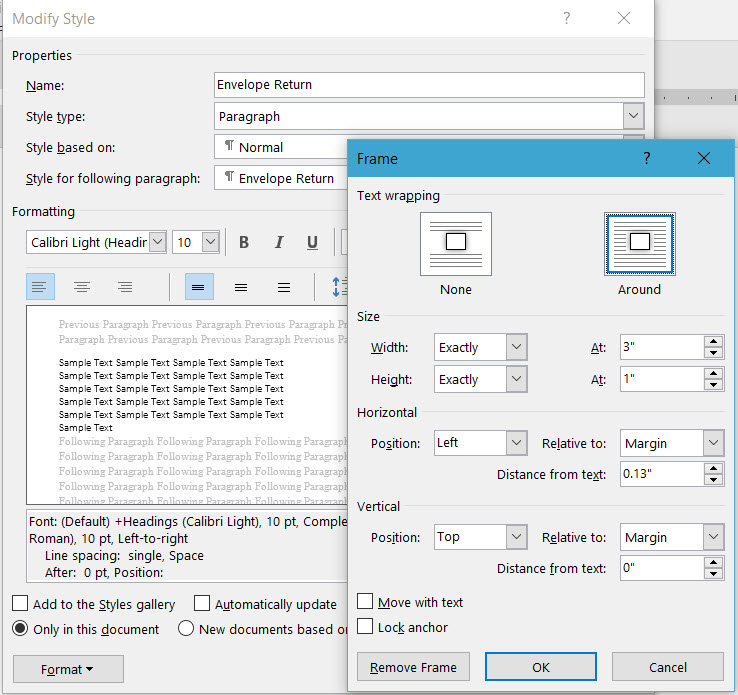Select align right paragraph icon
This screenshot has height=695, width=738.
(125, 287)
